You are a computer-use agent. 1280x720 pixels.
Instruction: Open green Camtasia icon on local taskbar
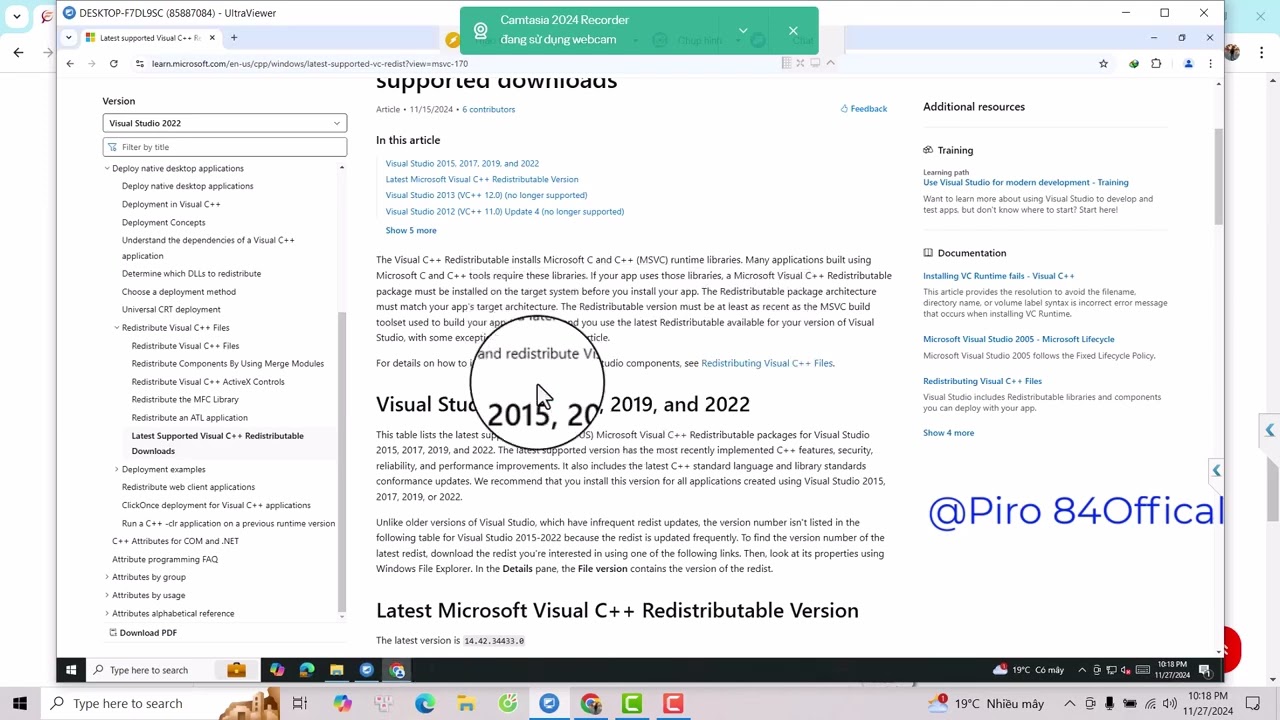click(x=631, y=703)
